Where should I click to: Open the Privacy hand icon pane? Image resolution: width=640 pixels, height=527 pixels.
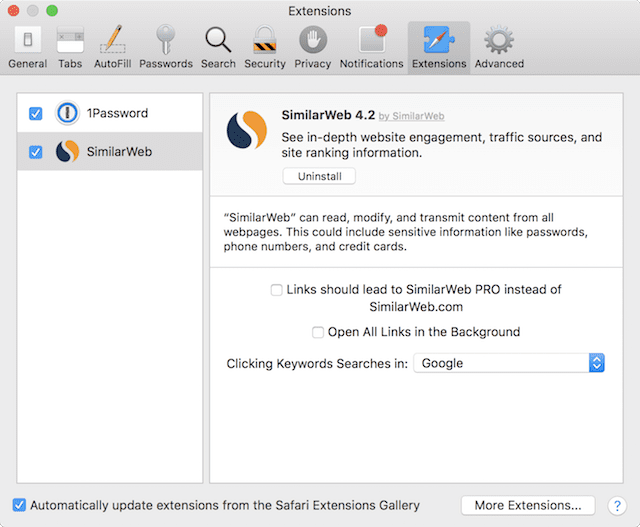(x=312, y=46)
